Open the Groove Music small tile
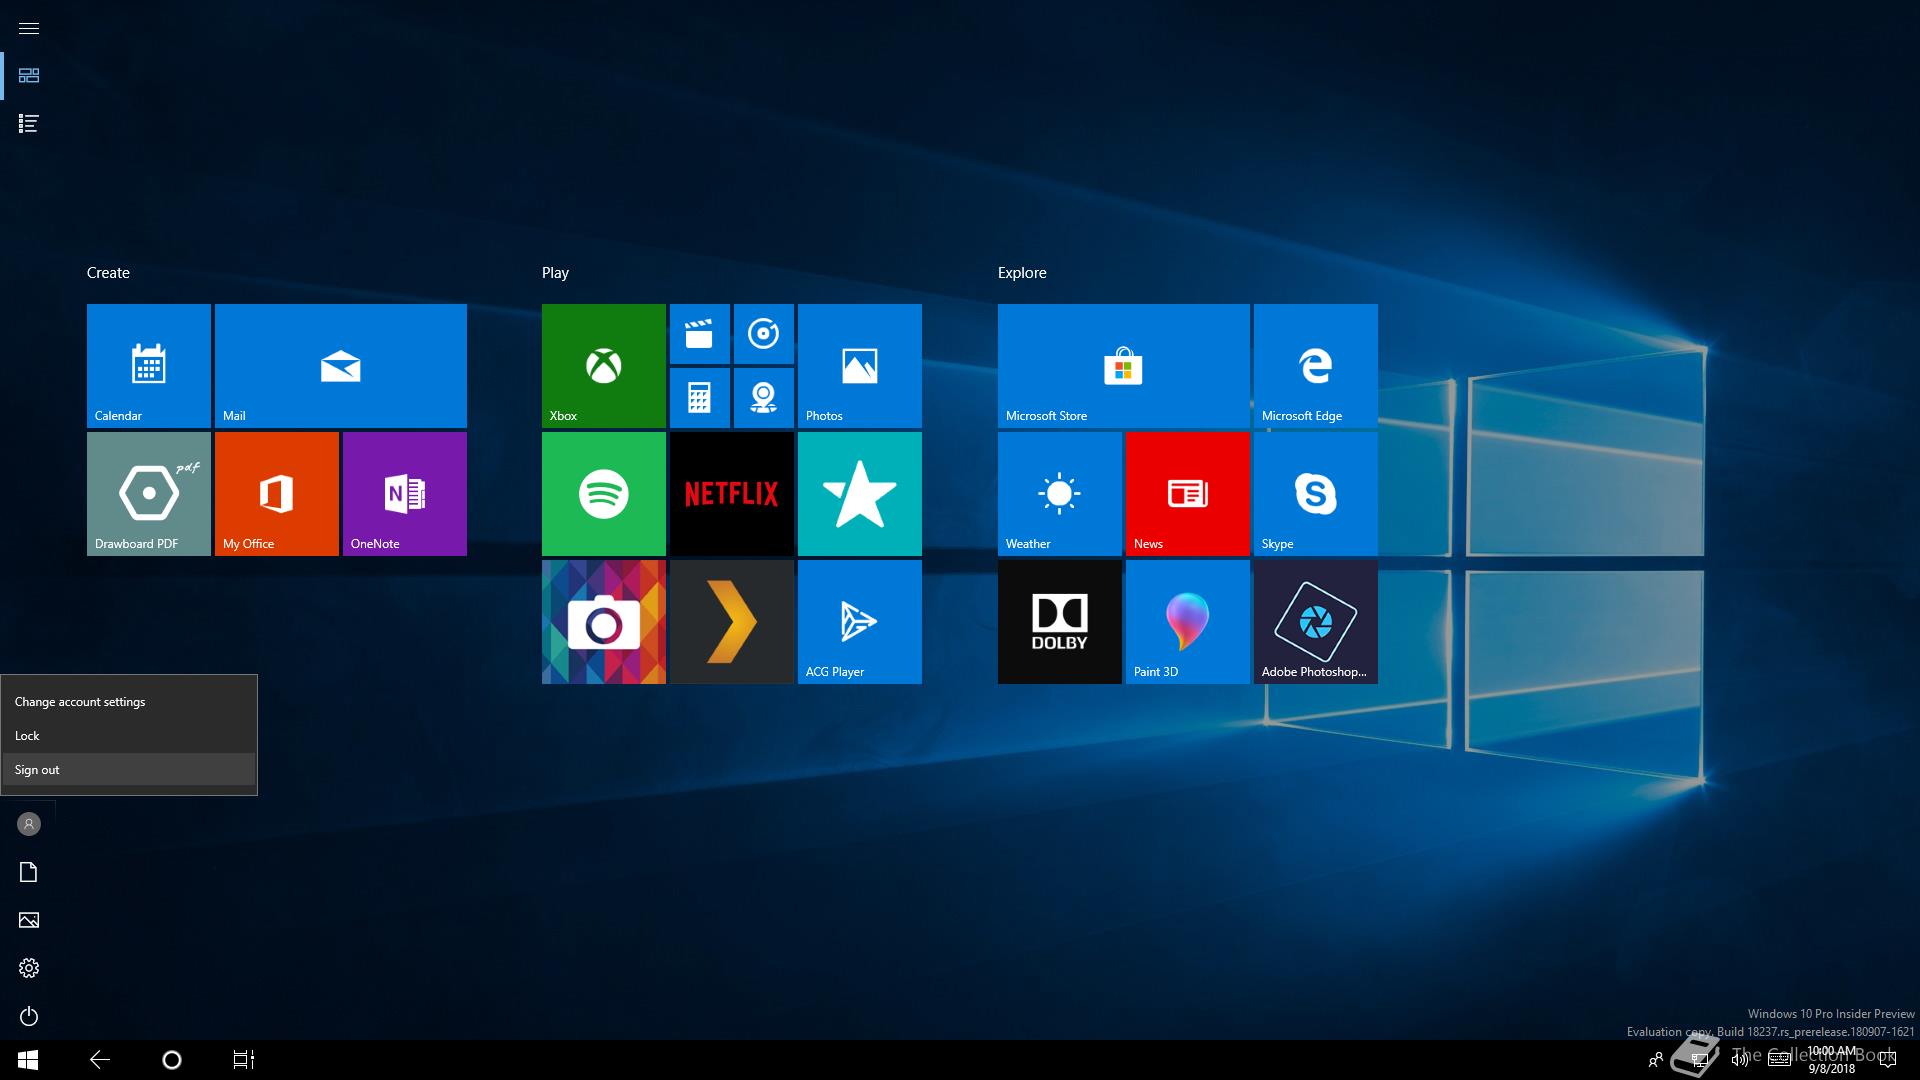The height and width of the screenshot is (1080, 1920). 764,334
